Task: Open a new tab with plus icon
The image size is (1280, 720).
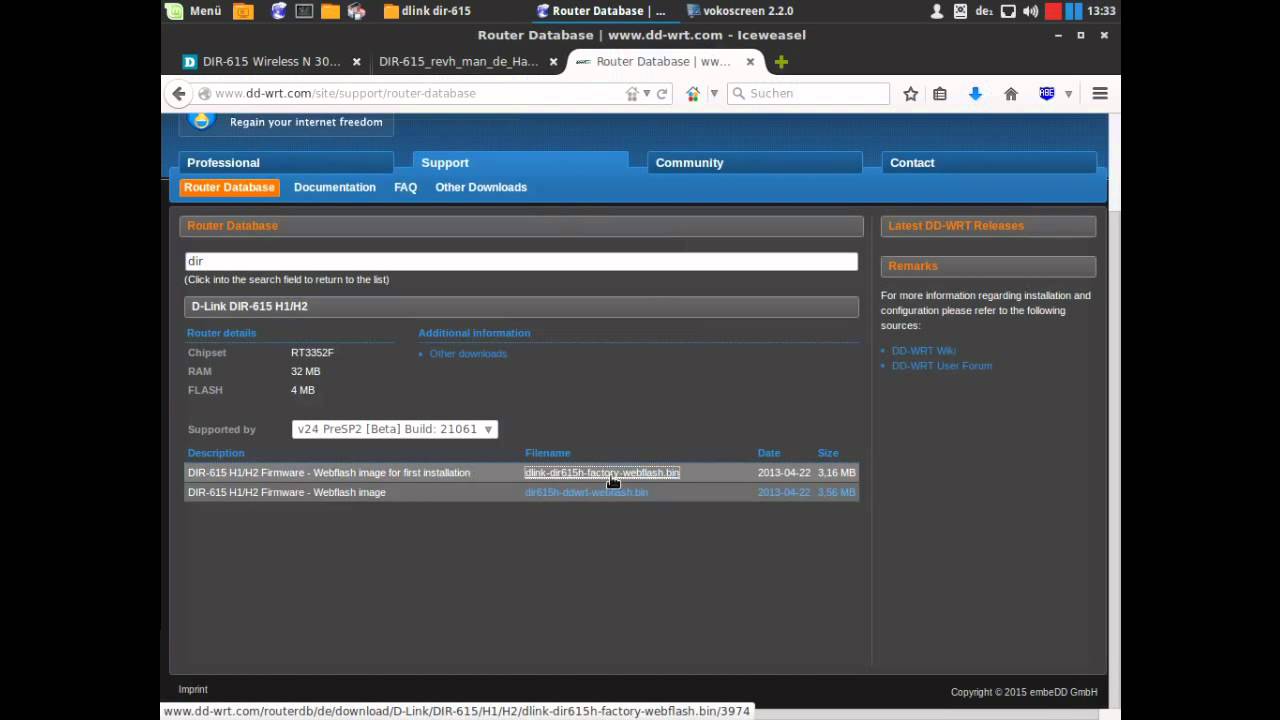Action: (781, 62)
